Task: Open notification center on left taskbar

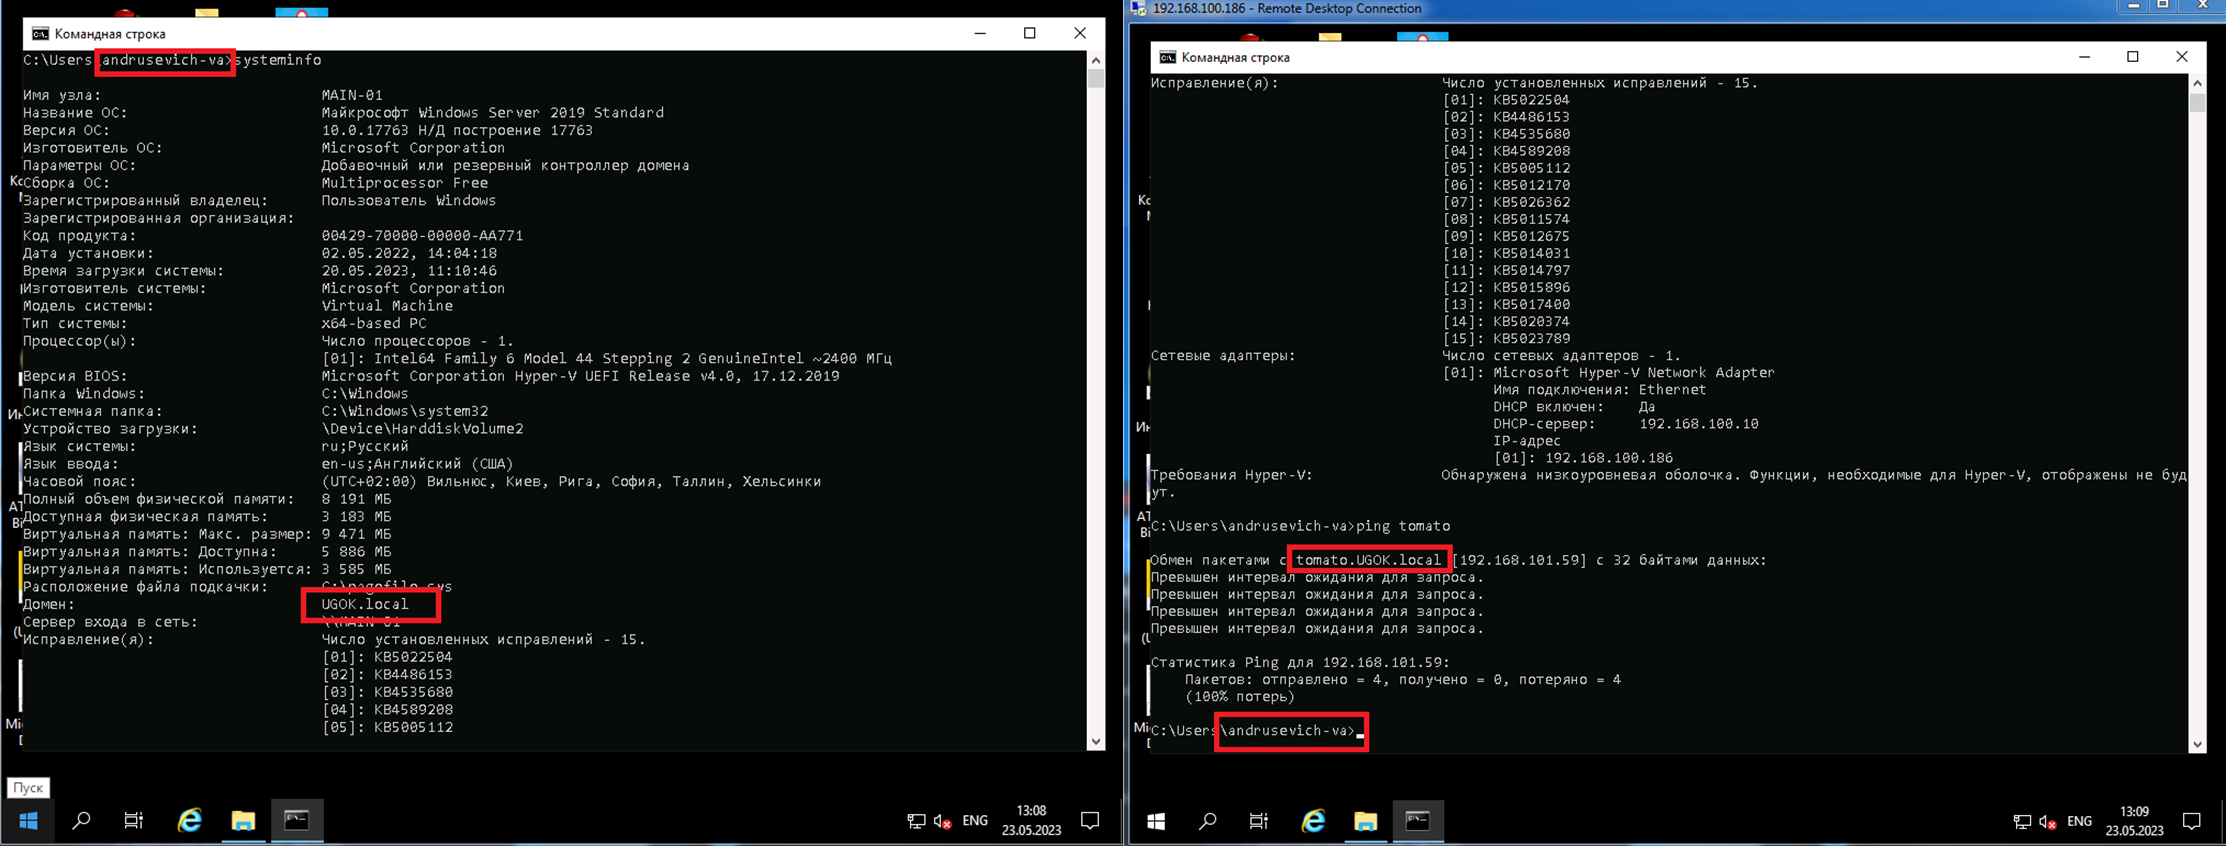Action: click(x=1090, y=821)
